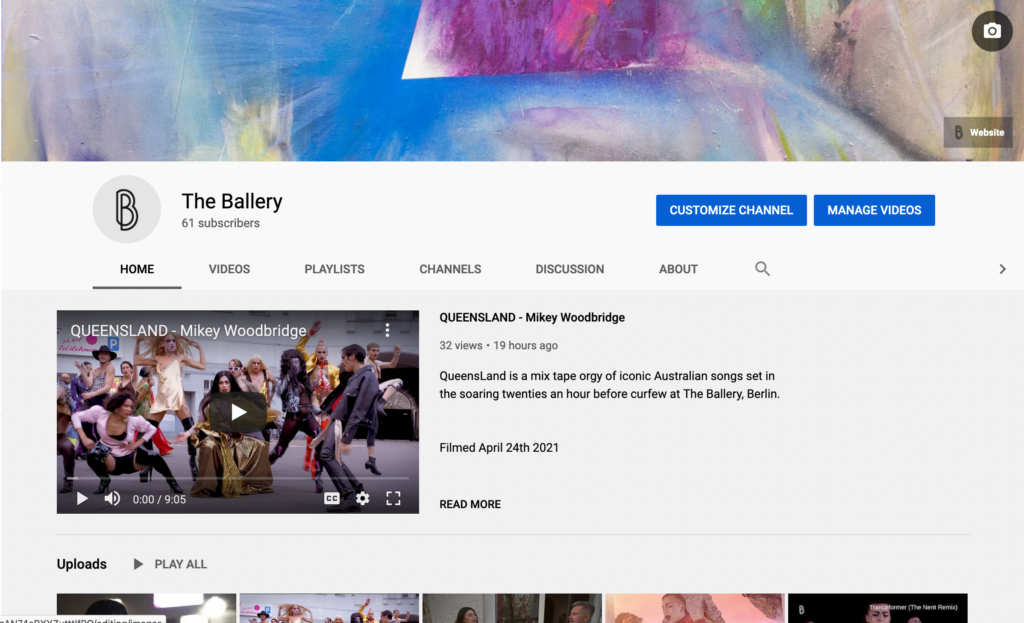Click the play control in player bar
Screen dimensions: 1024x623
pos(82,499)
